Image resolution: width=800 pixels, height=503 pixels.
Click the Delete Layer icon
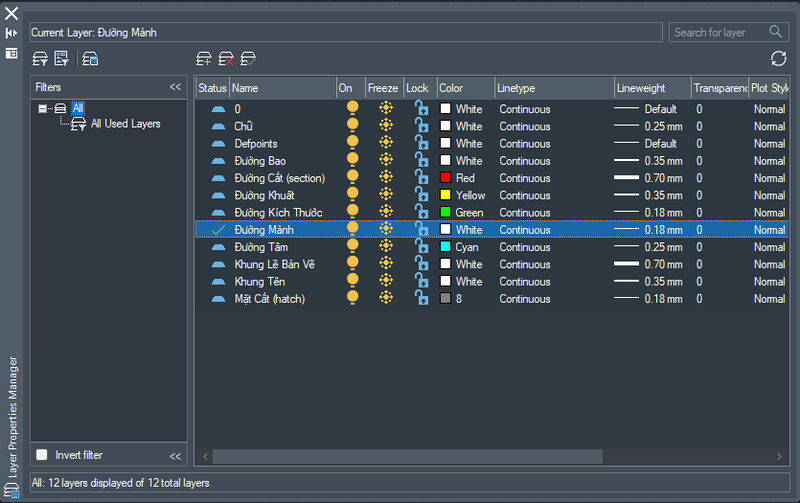[226, 59]
